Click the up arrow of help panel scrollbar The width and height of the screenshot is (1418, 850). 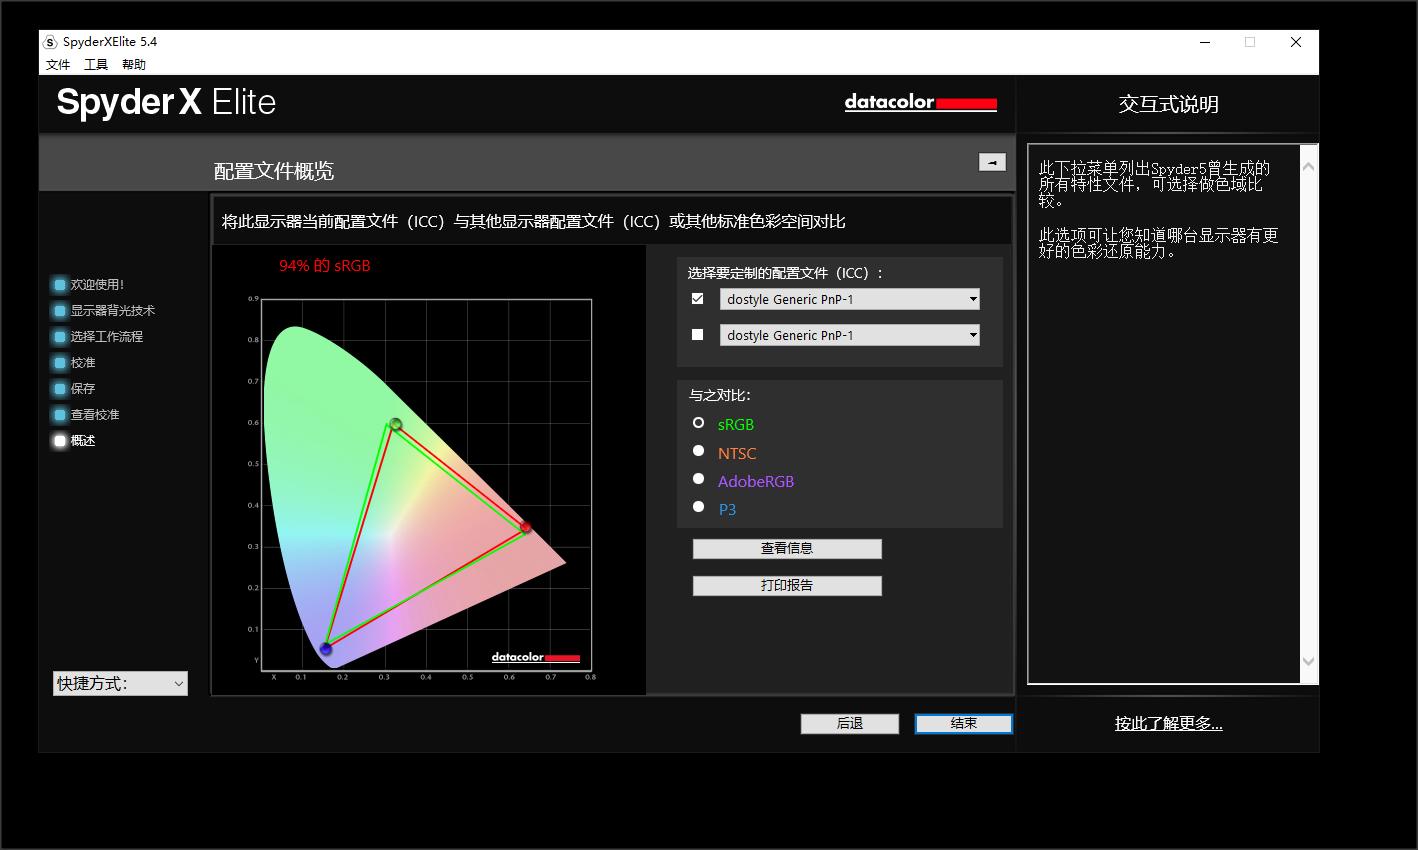pos(1308,167)
